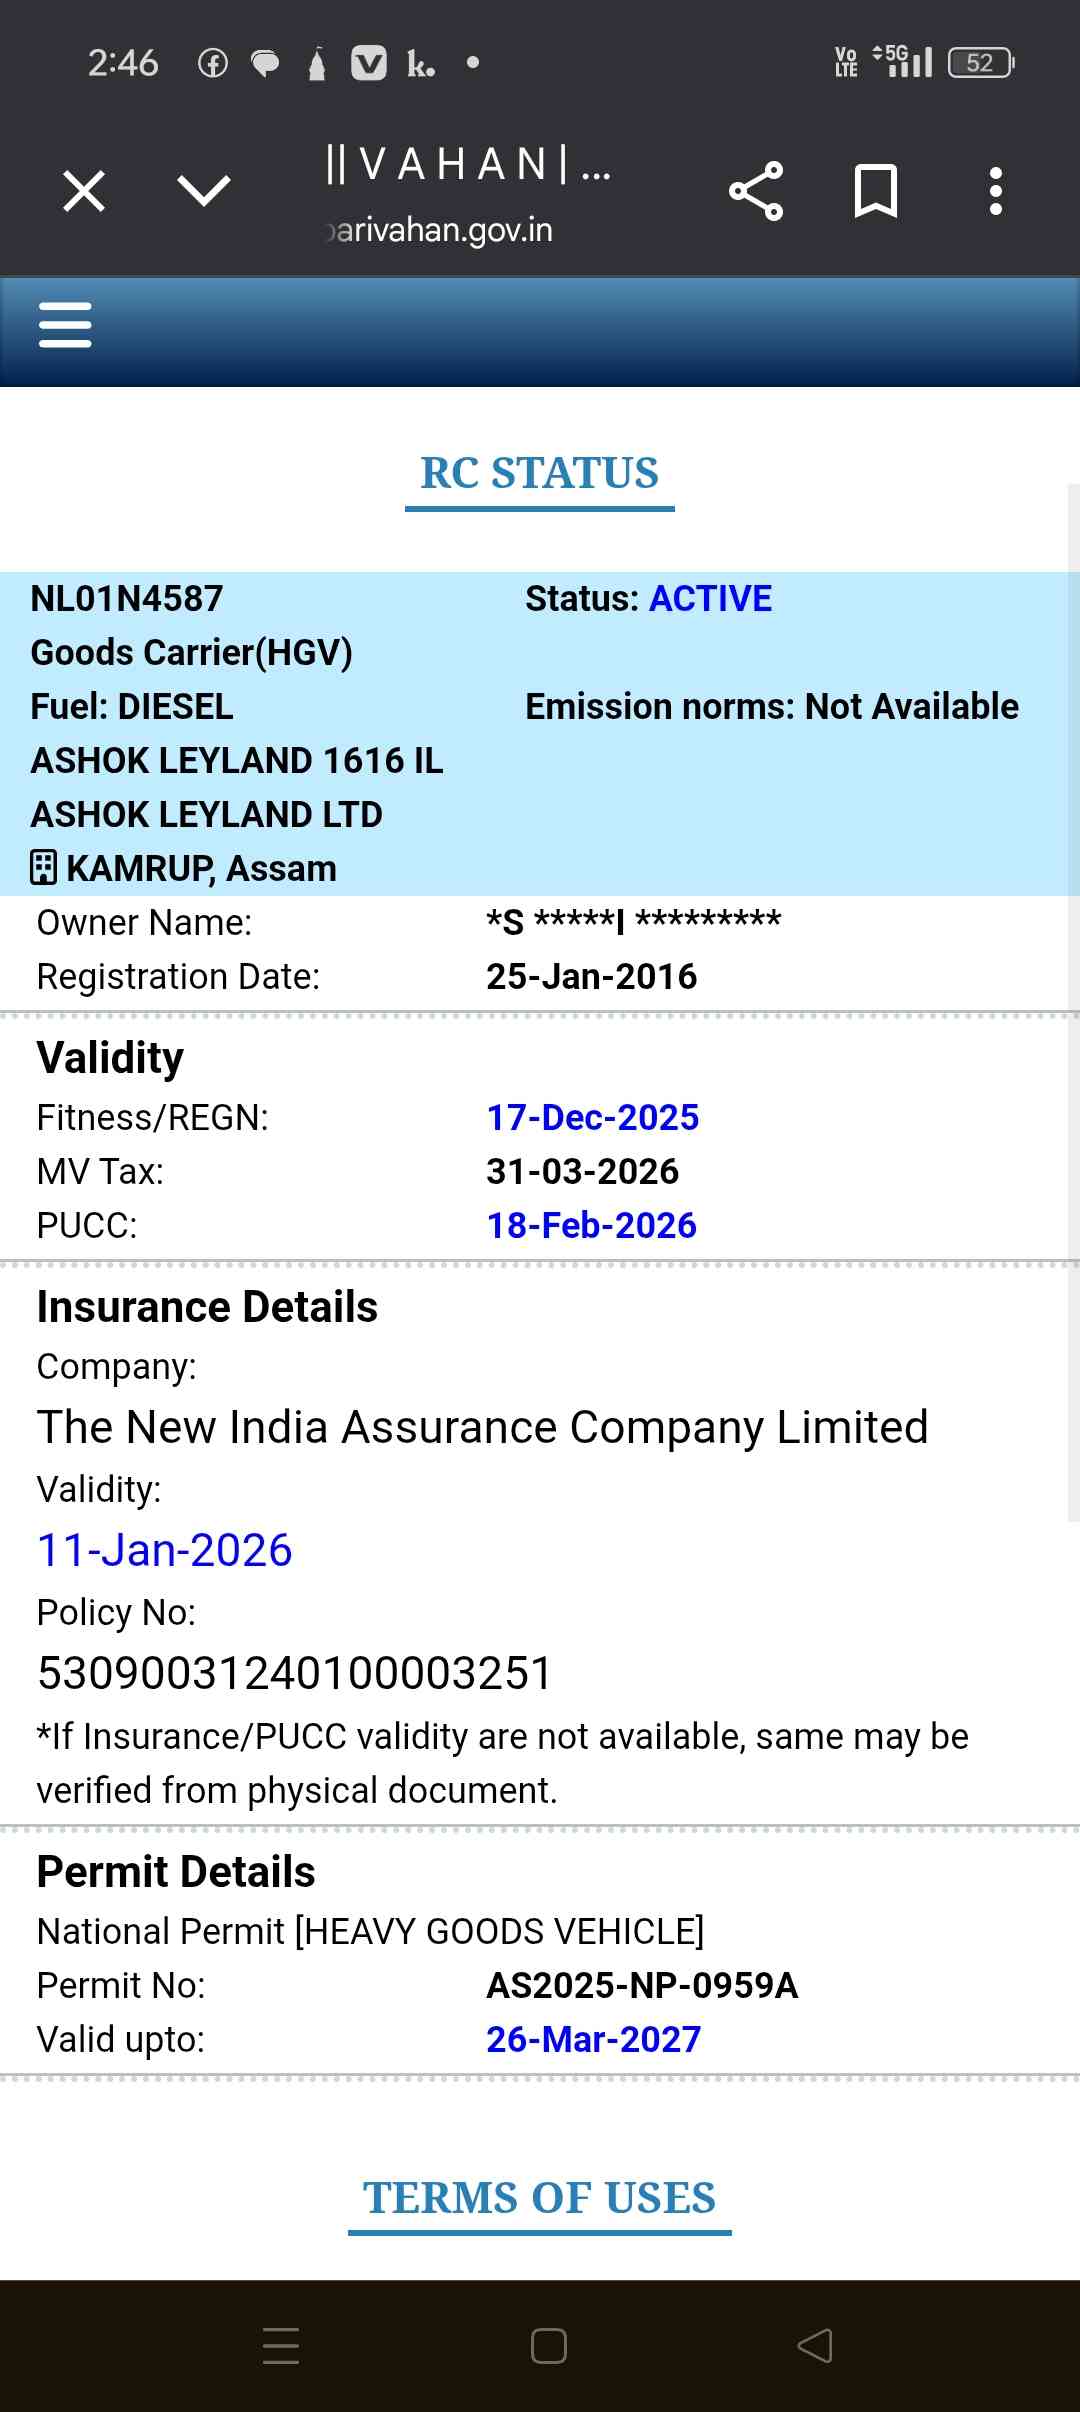
Task: Expand the browser chevron dropdown
Action: pyautogui.click(x=204, y=191)
